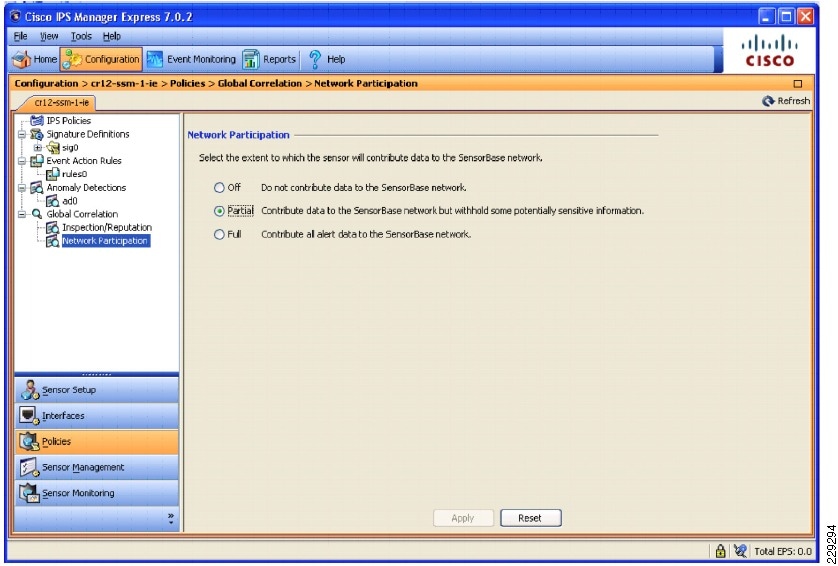Viewport: 838px width, 566px height.
Task: Open the View menu
Action: tap(49, 36)
